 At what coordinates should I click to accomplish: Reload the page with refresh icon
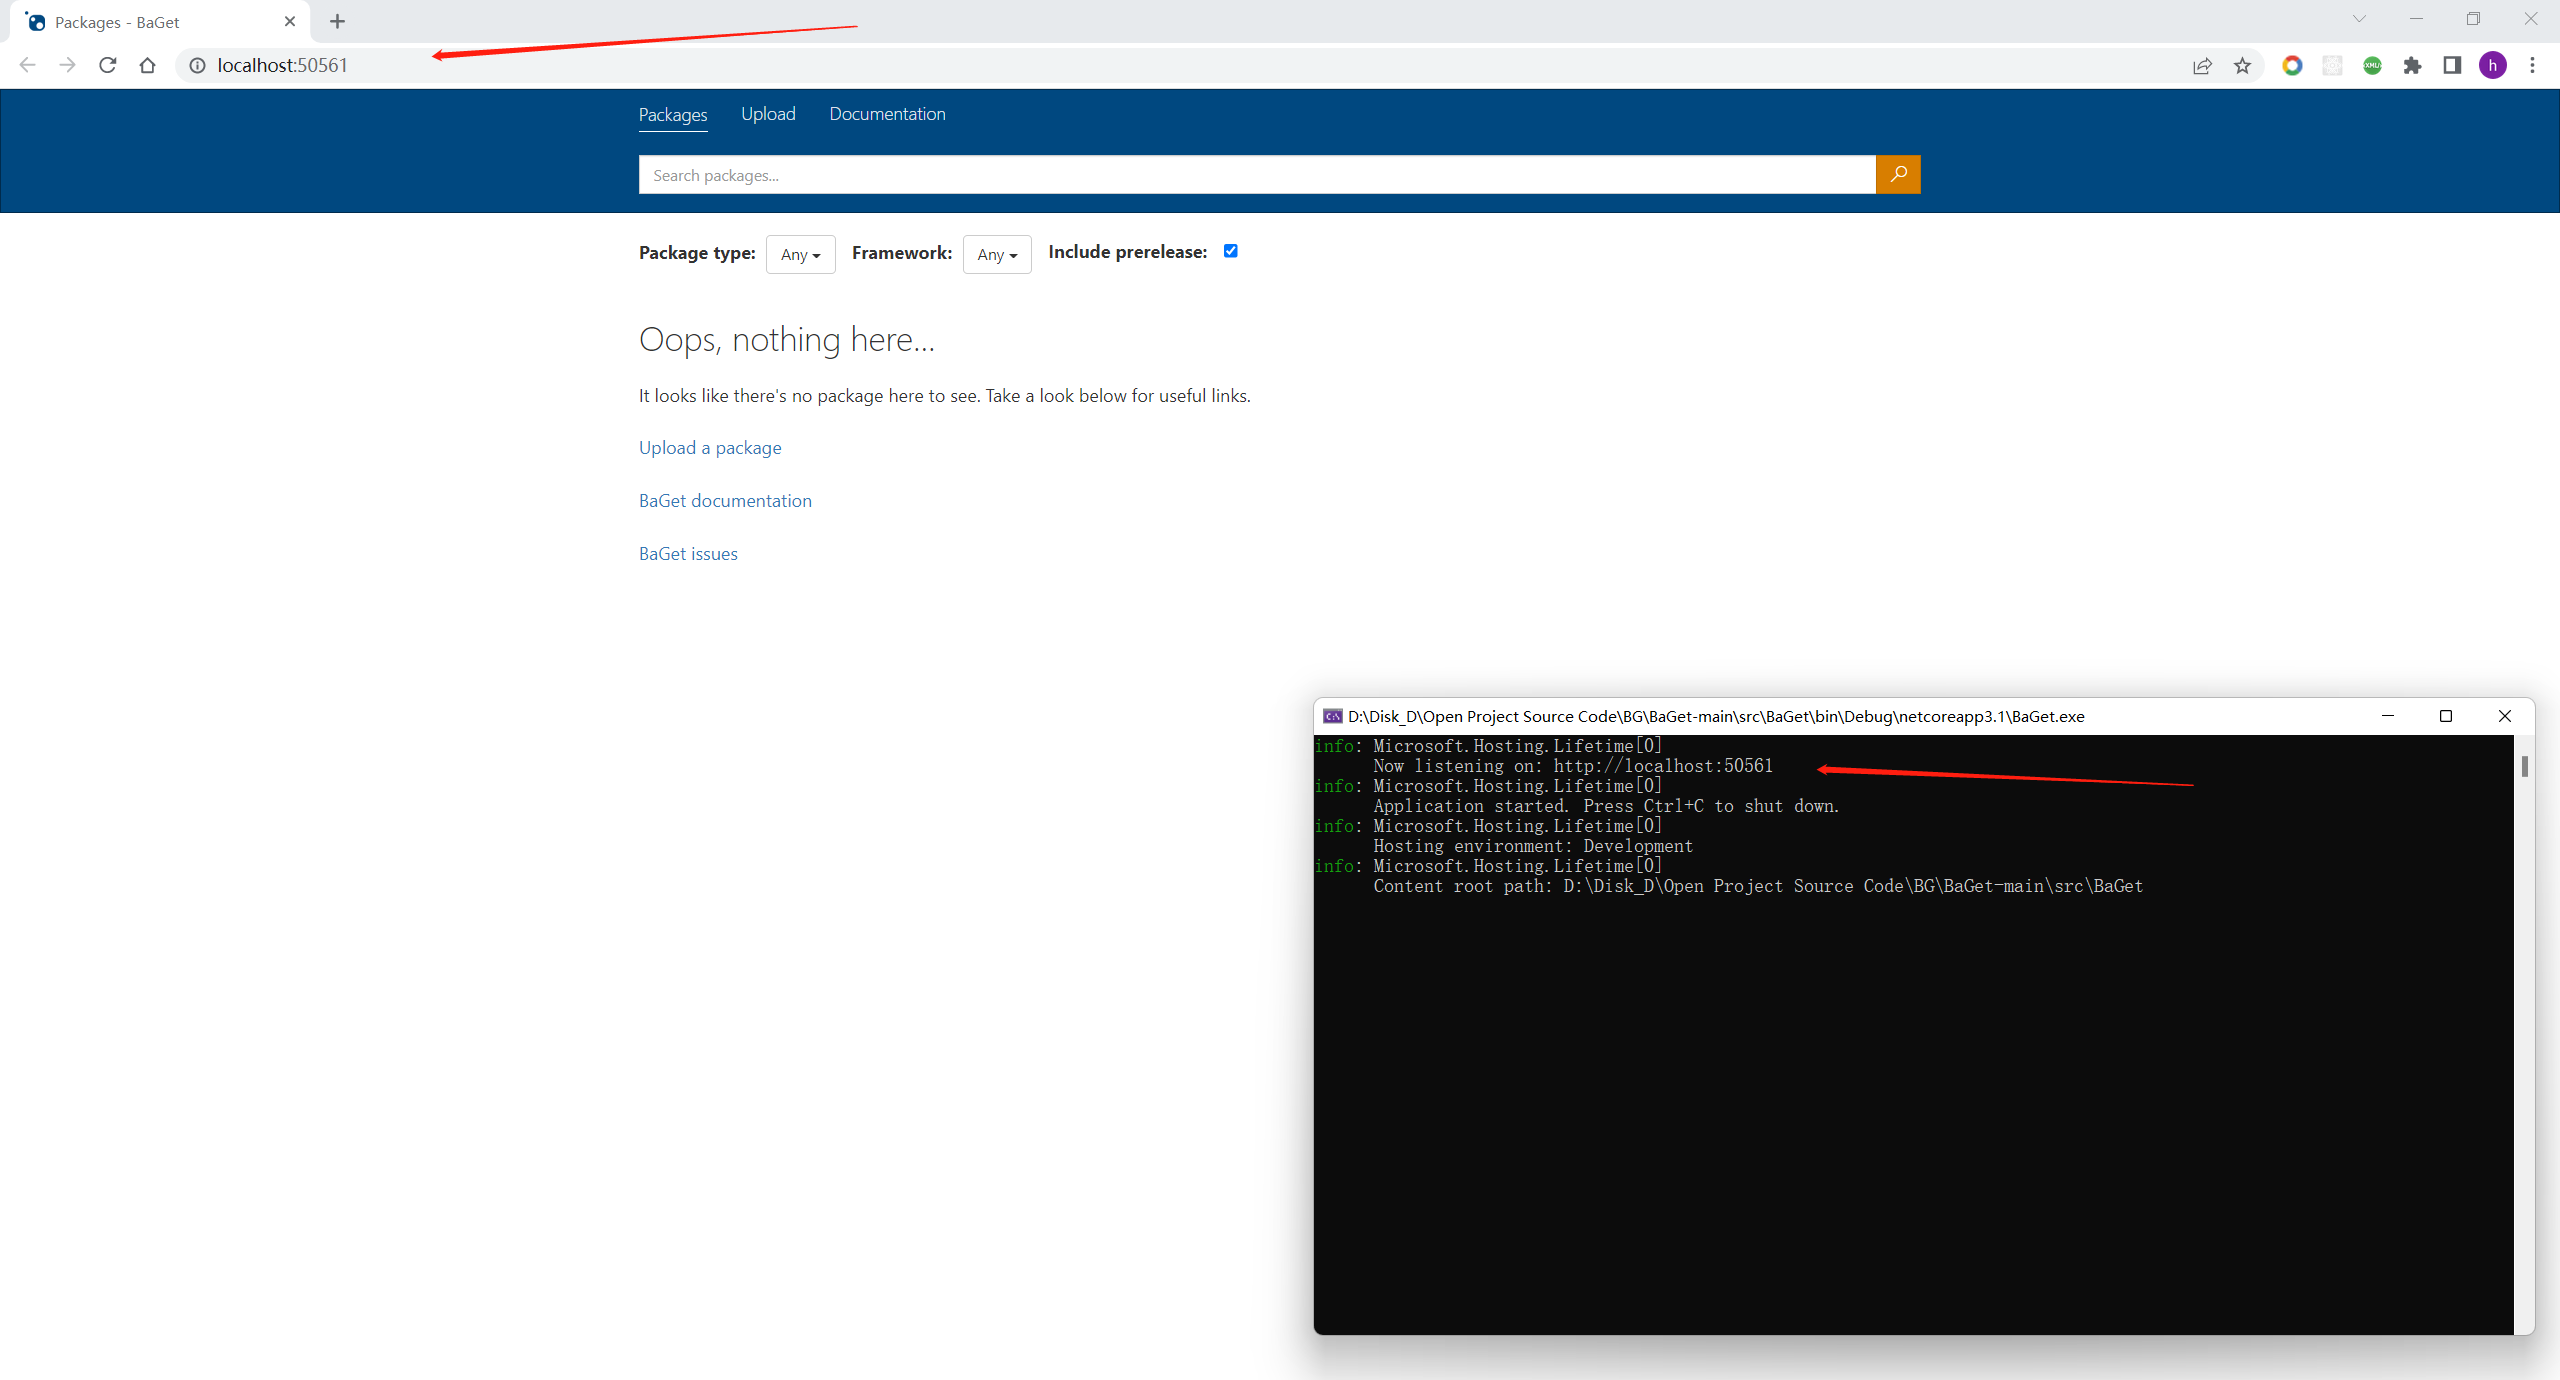(108, 65)
